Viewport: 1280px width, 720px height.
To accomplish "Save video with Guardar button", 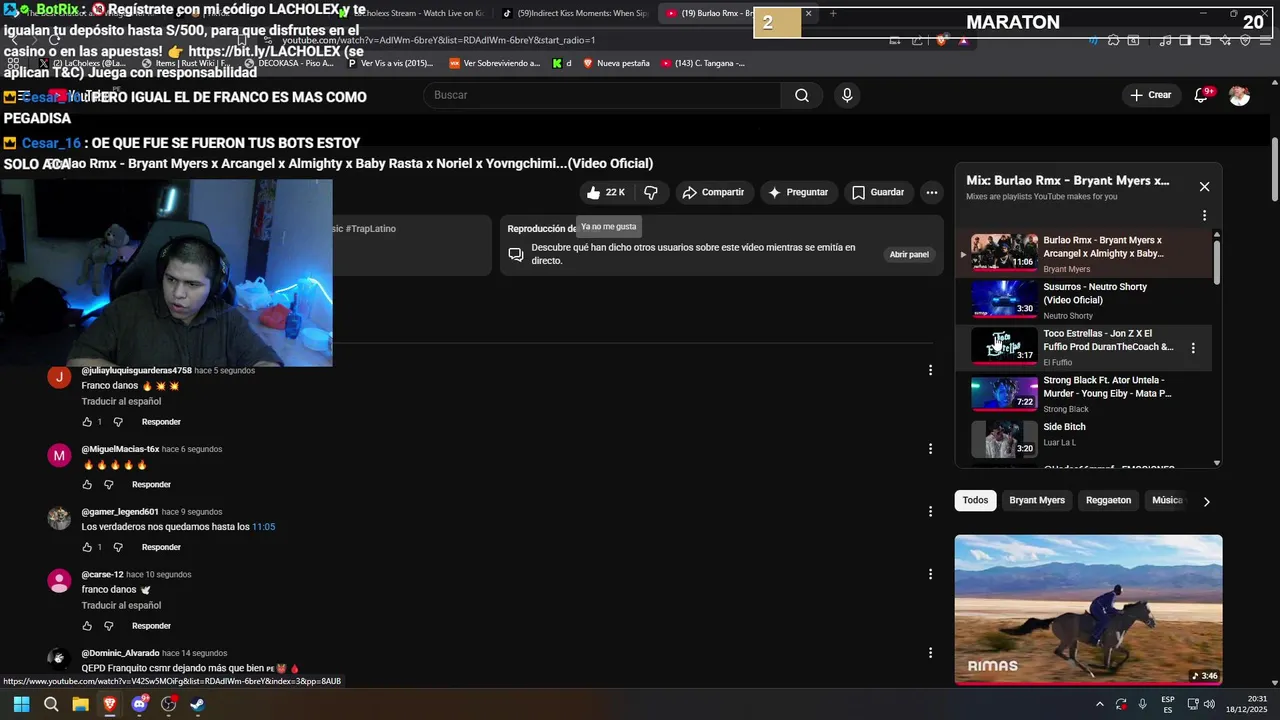I will 877,192.
